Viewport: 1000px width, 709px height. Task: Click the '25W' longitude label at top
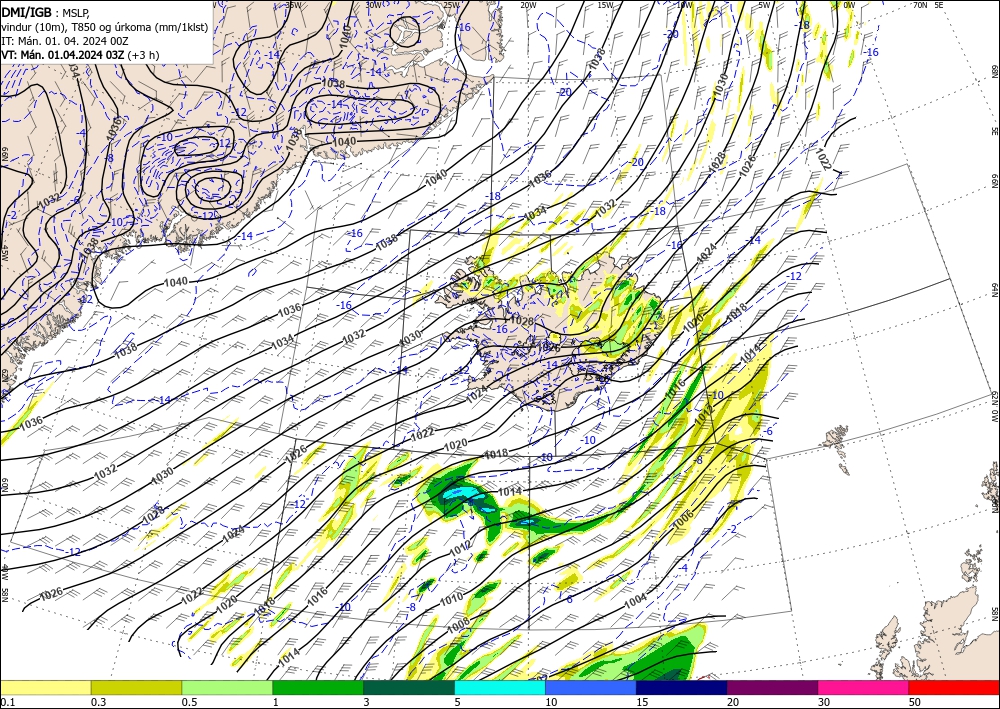[451, 5]
